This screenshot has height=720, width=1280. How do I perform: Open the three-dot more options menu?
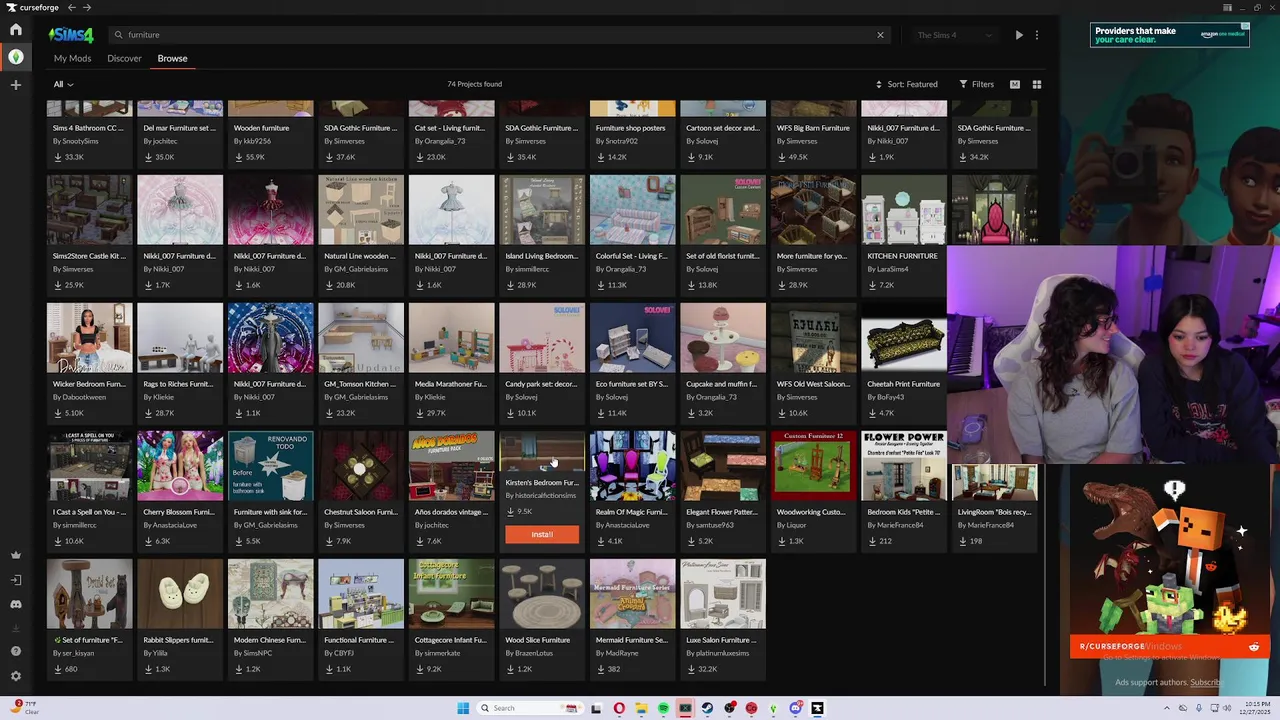point(1037,35)
